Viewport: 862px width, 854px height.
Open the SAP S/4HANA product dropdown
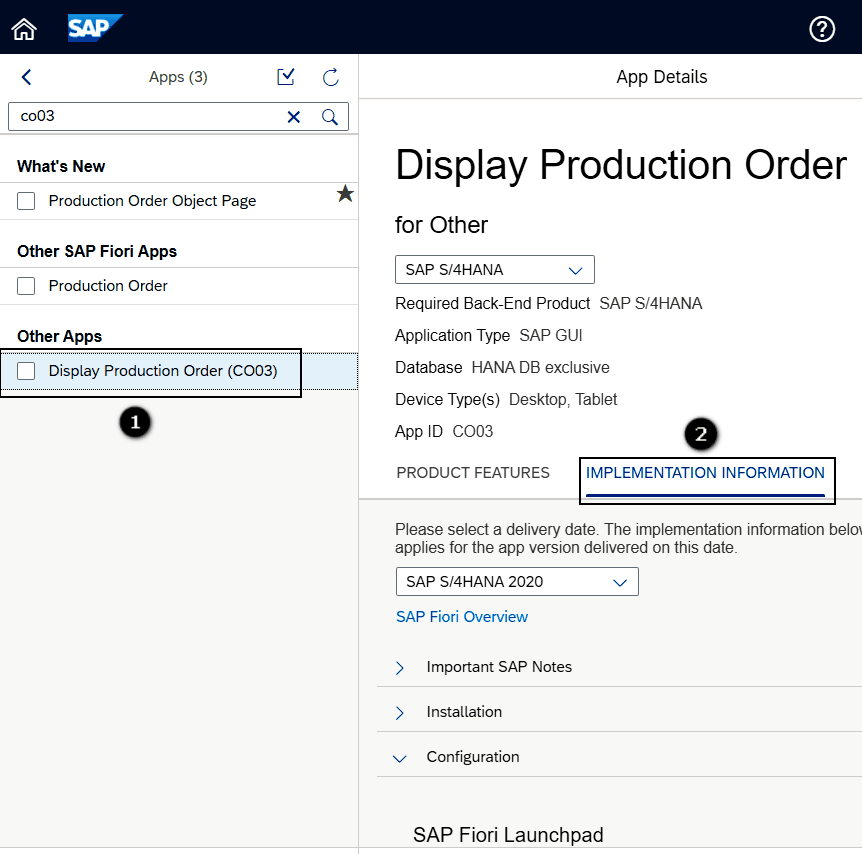(494, 270)
